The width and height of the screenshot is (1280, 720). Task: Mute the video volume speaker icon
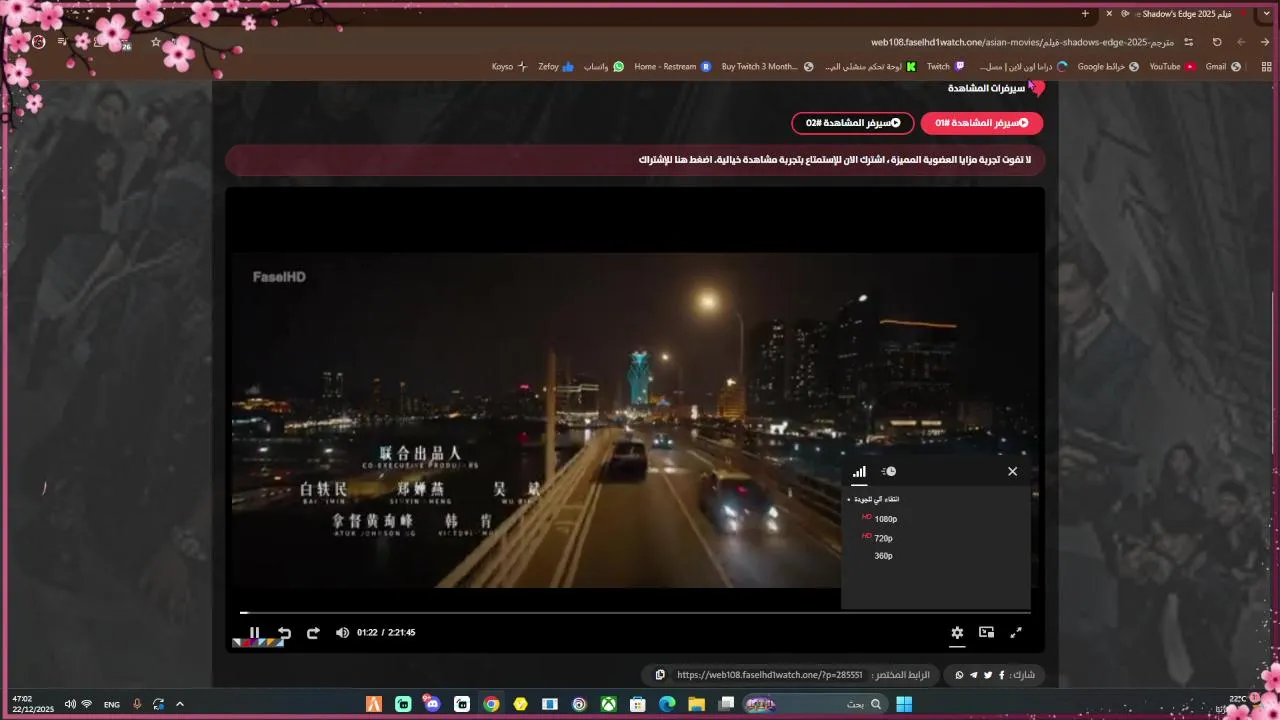pyautogui.click(x=342, y=632)
